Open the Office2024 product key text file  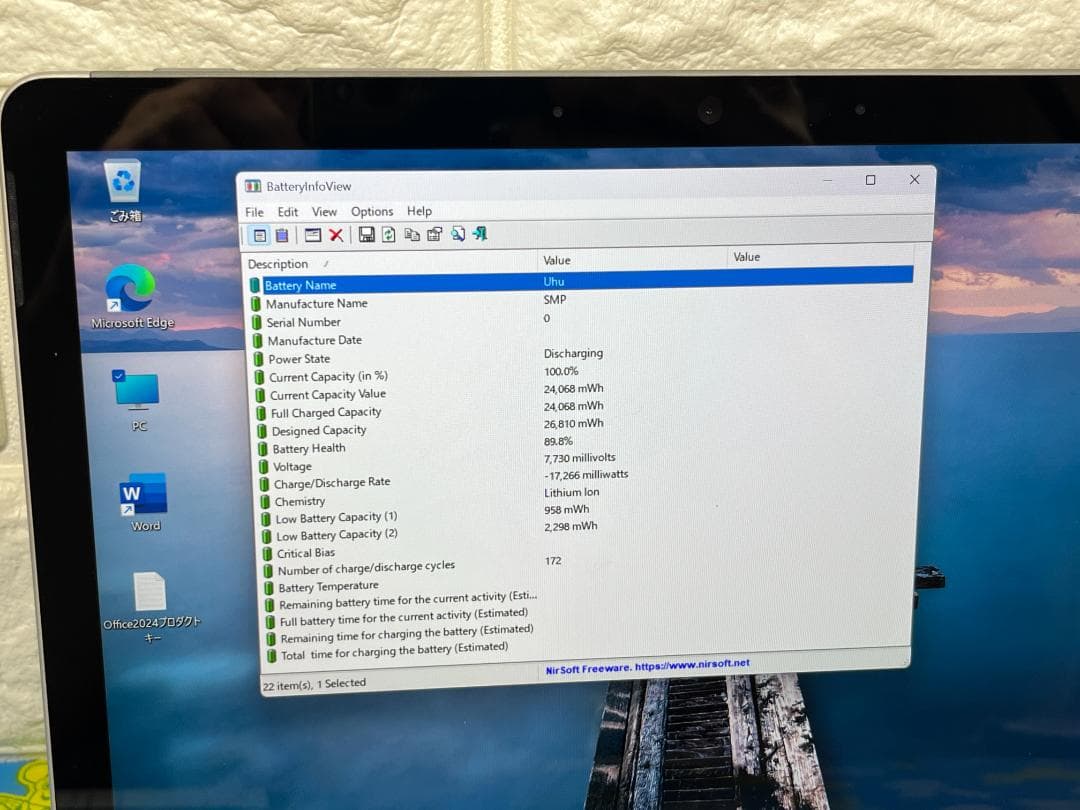click(152, 608)
